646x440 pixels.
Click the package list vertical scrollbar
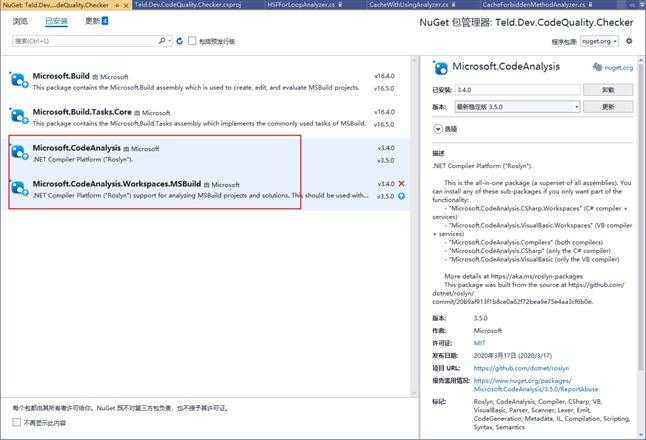point(414,226)
